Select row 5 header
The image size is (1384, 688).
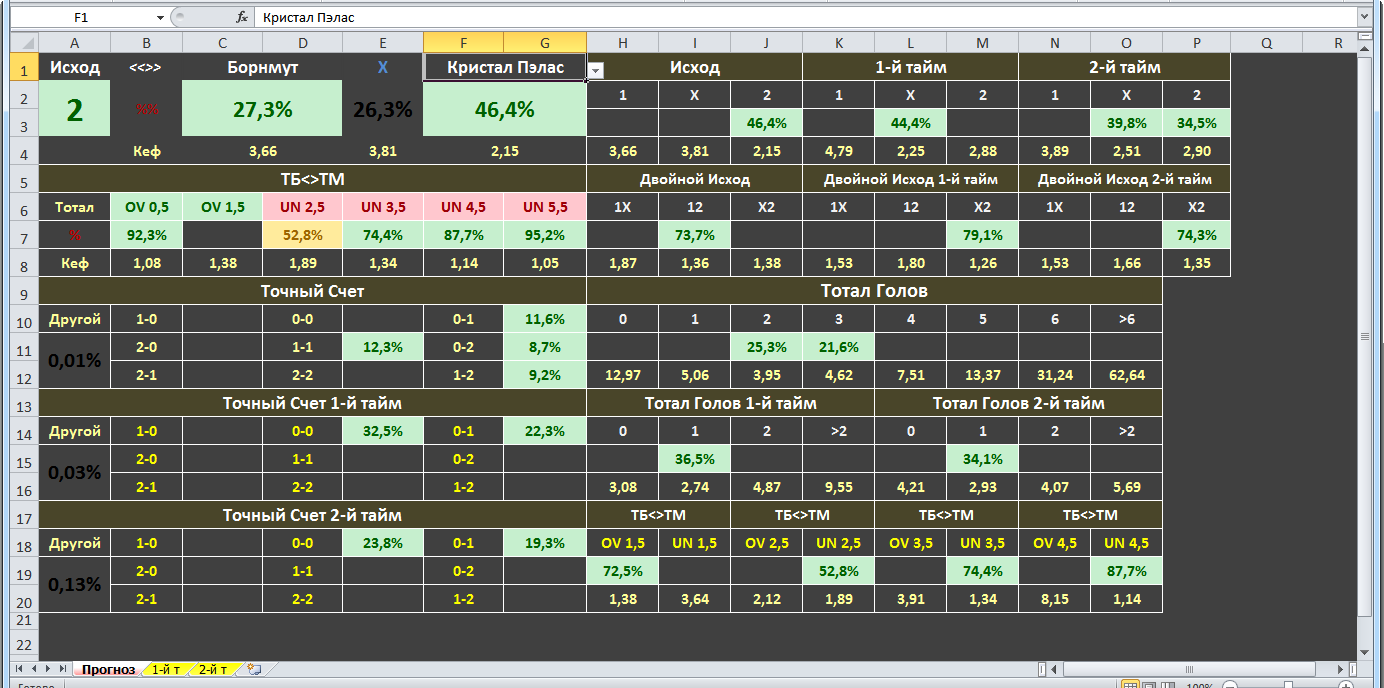coord(24,180)
